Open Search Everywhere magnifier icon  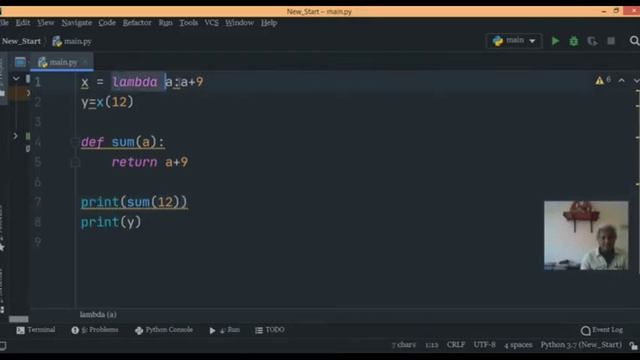634,41
